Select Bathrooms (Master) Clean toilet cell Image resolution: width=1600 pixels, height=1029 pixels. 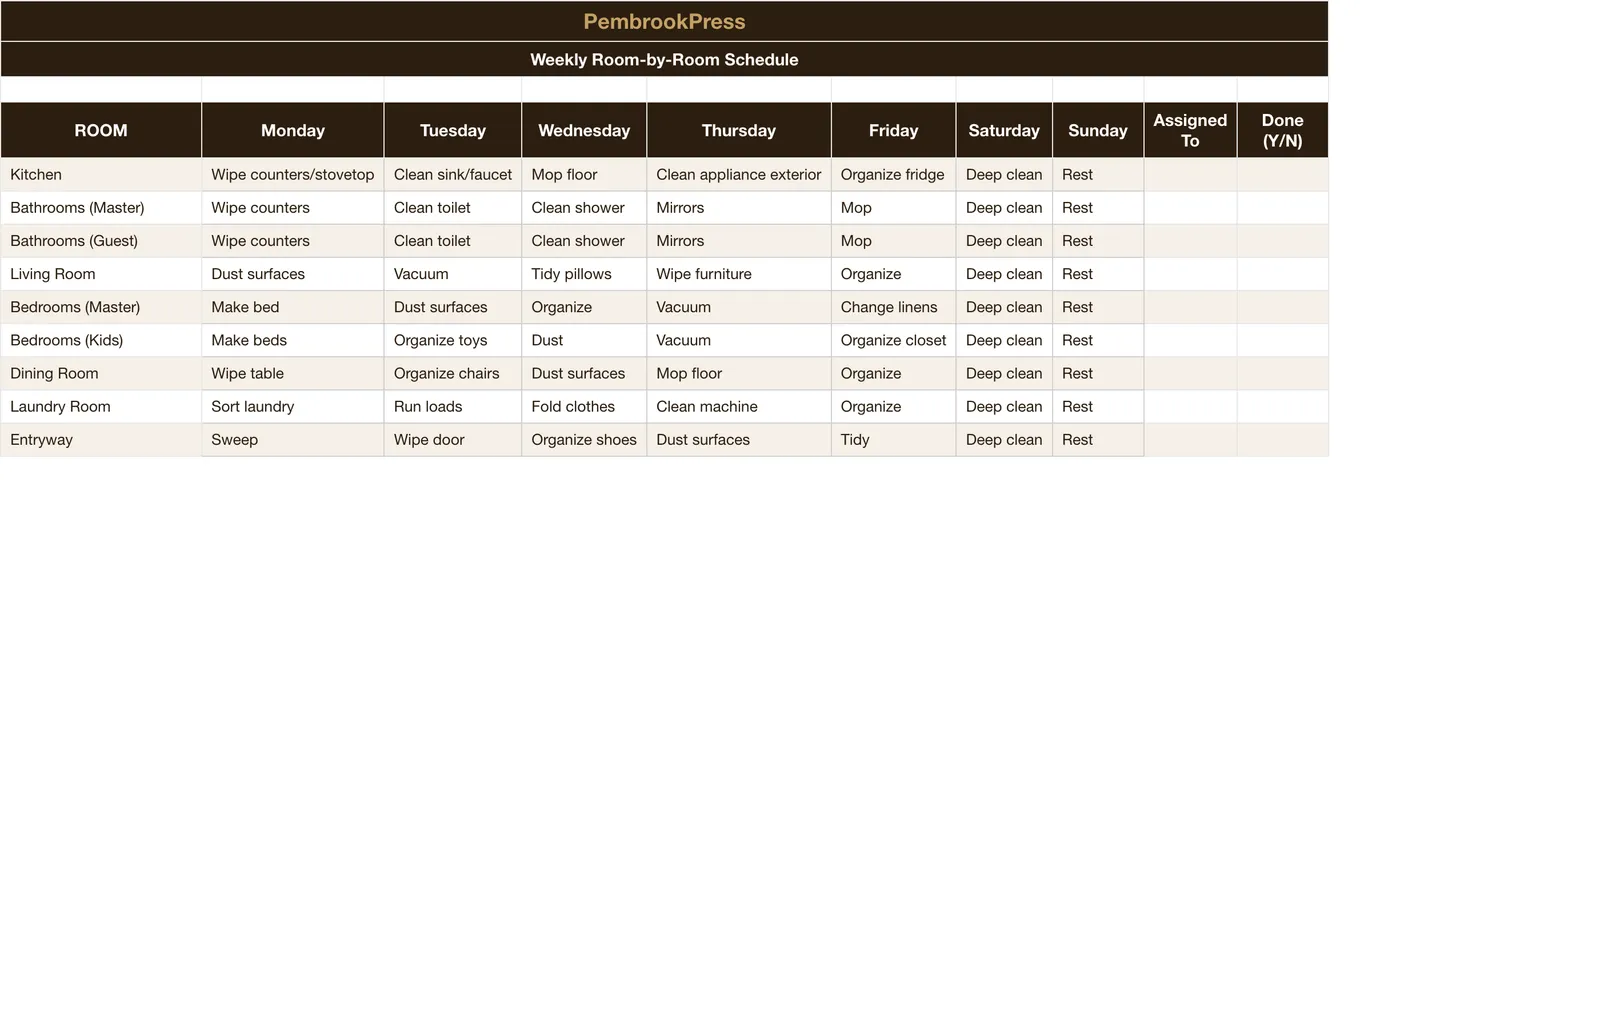coord(453,207)
